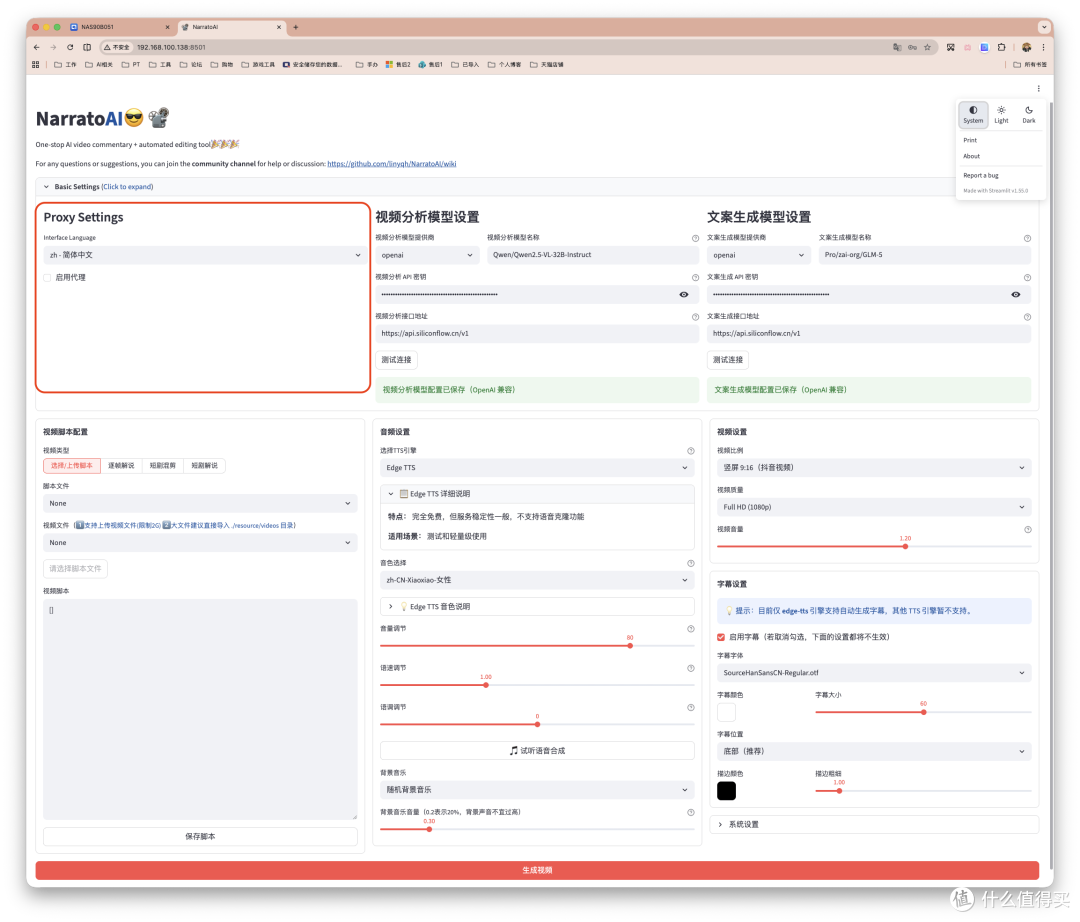This screenshot has height=922, width=1080.
Task: Switch theme to System mode
Action: [x=973, y=114]
